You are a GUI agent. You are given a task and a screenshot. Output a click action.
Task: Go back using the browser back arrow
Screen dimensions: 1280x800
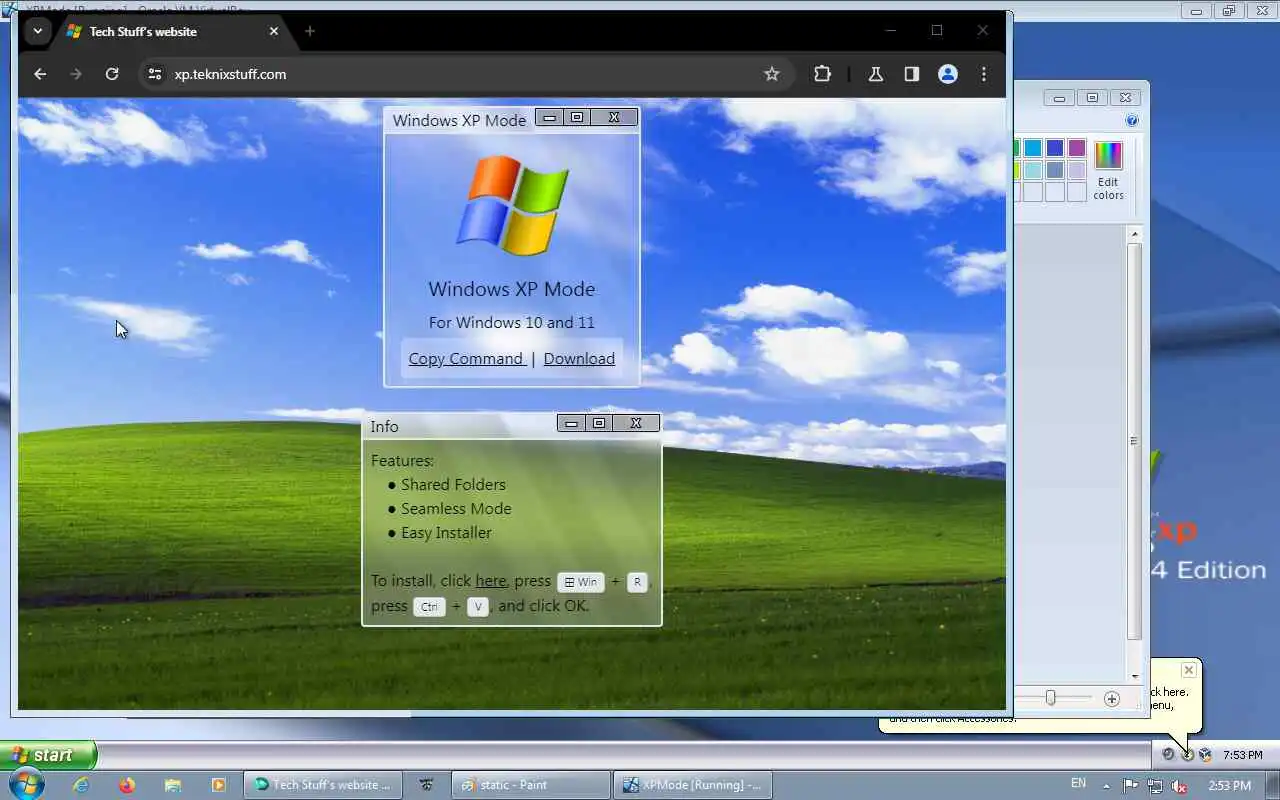click(x=40, y=74)
